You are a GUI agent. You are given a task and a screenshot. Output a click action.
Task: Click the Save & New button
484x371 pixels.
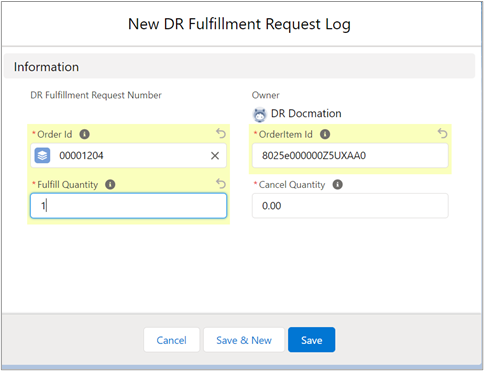[244, 340]
